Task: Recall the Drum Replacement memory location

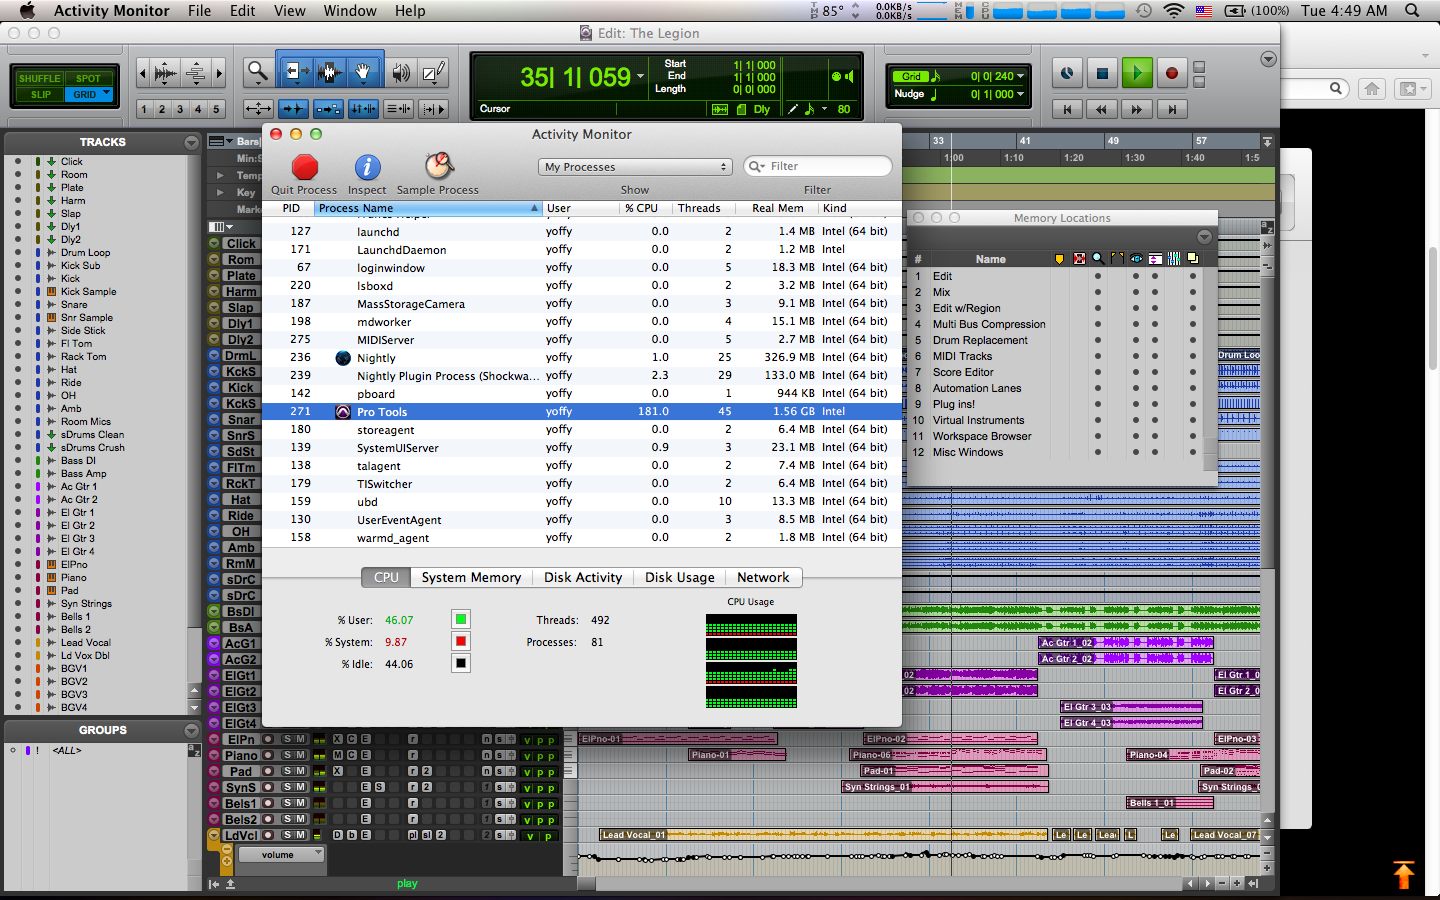Action: pyautogui.click(x=980, y=340)
